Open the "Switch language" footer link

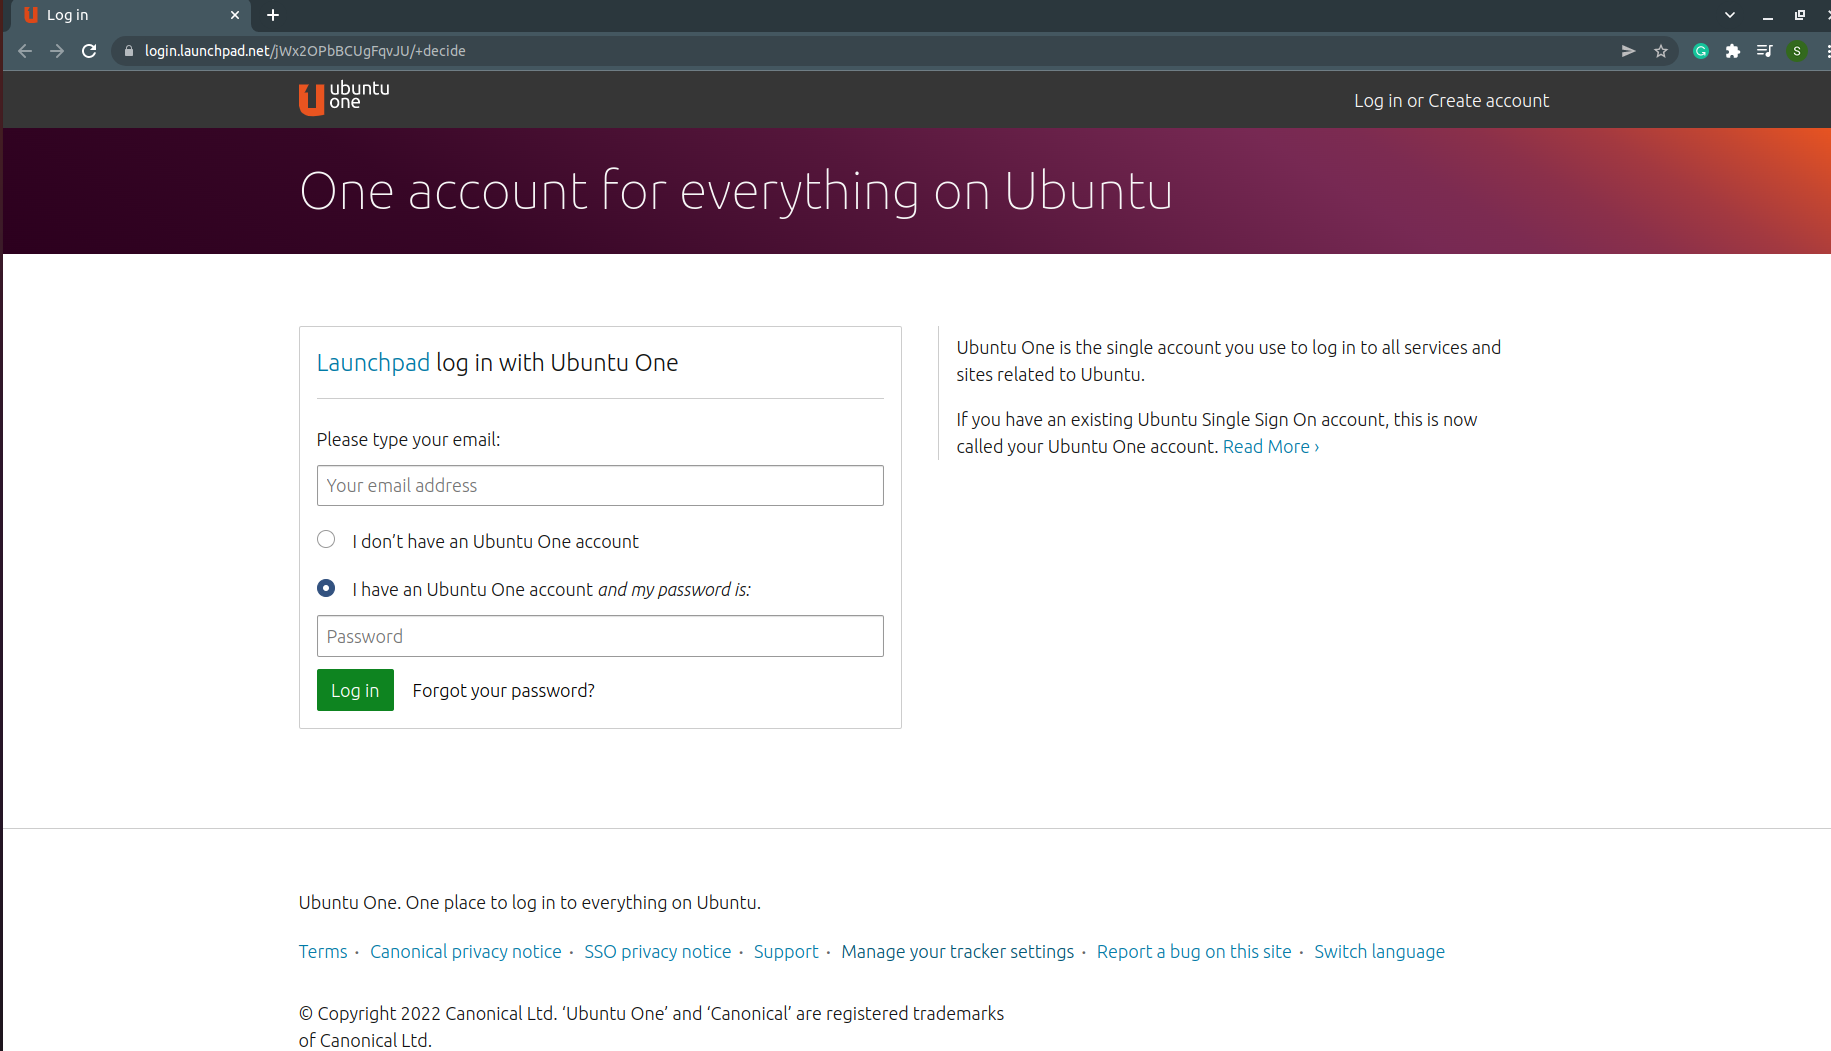tap(1379, 951)
